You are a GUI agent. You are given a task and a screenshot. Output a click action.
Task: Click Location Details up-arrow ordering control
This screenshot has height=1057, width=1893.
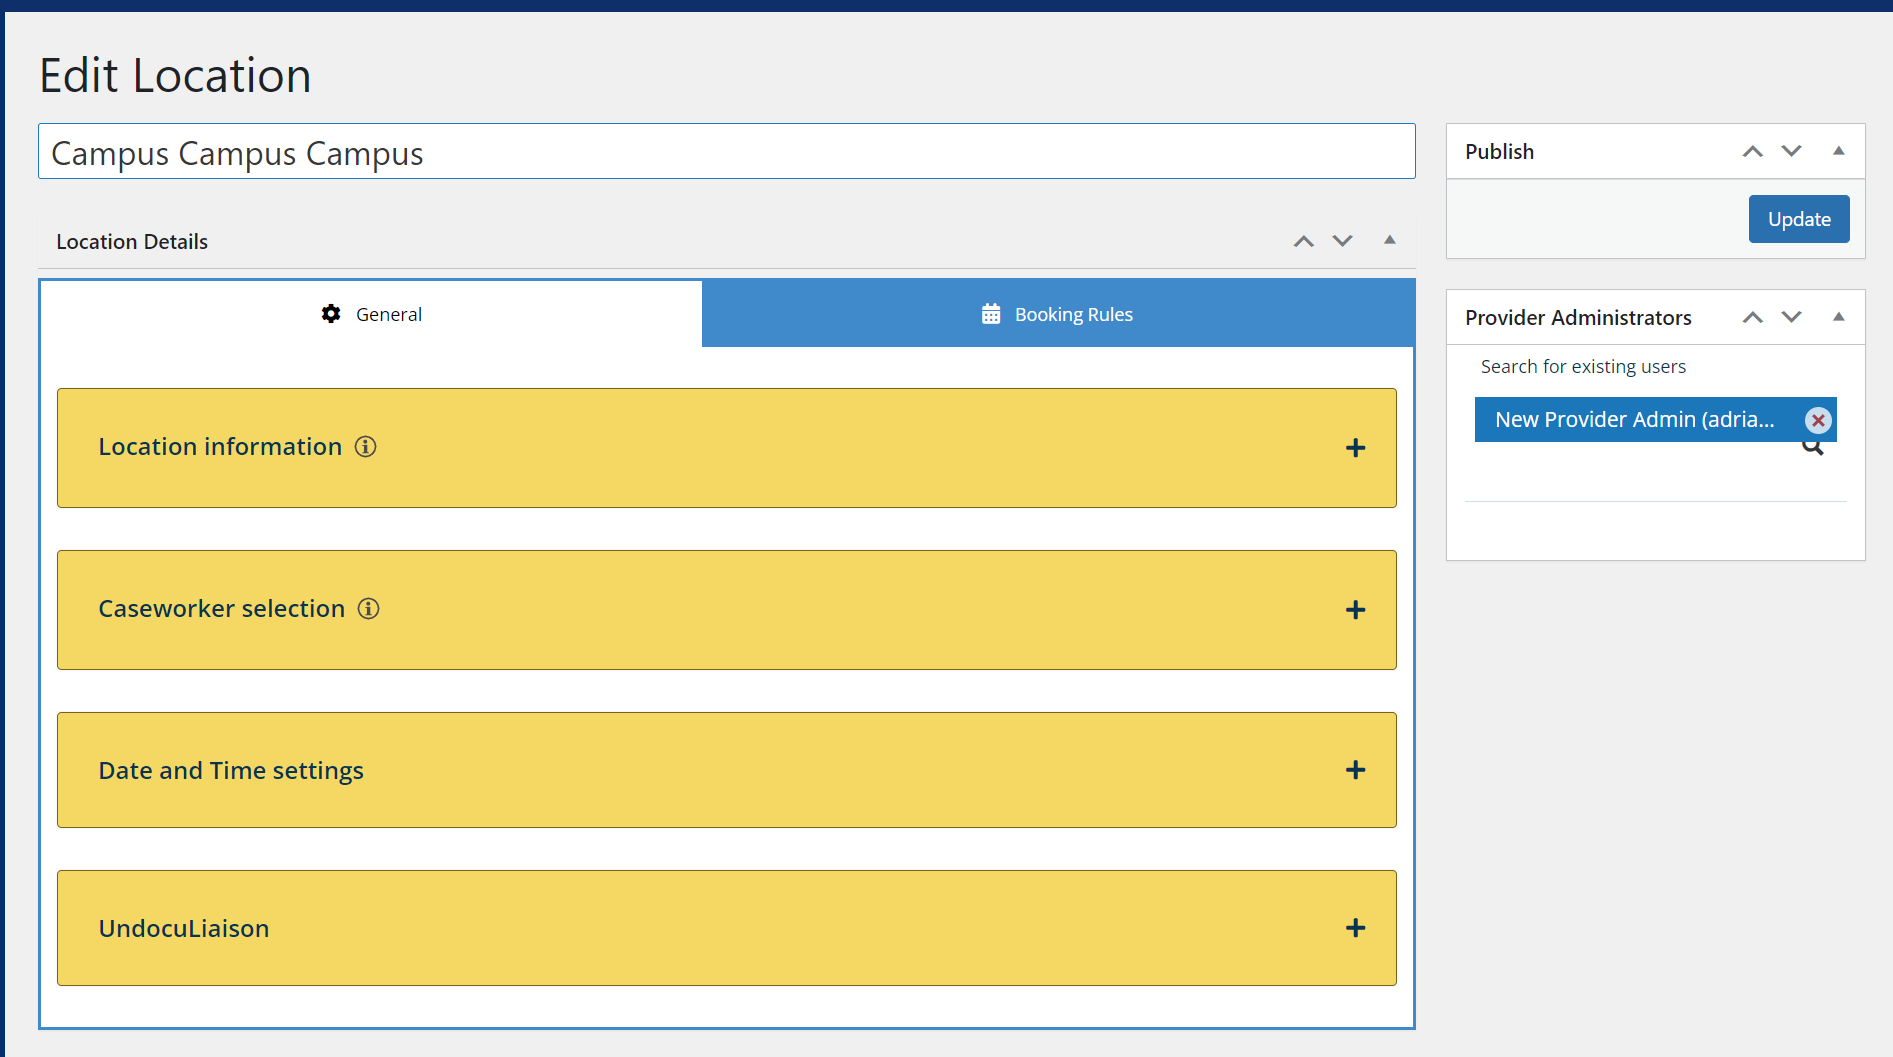pyautogui.click(x=1303, y=241)
